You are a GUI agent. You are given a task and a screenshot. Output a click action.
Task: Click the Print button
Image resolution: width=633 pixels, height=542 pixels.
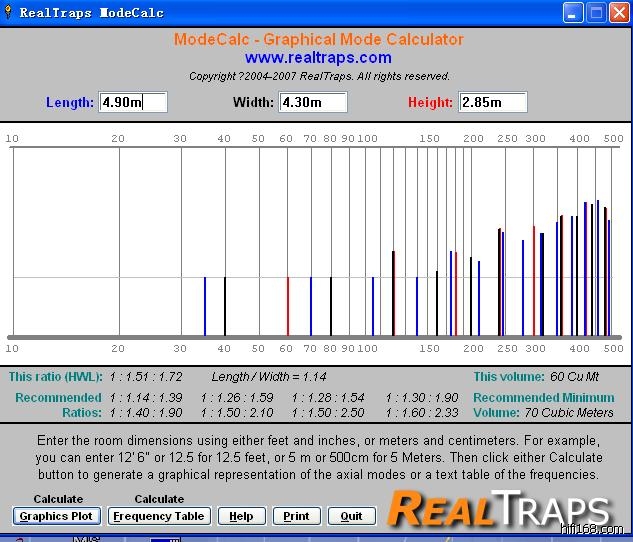pos(296,516)
